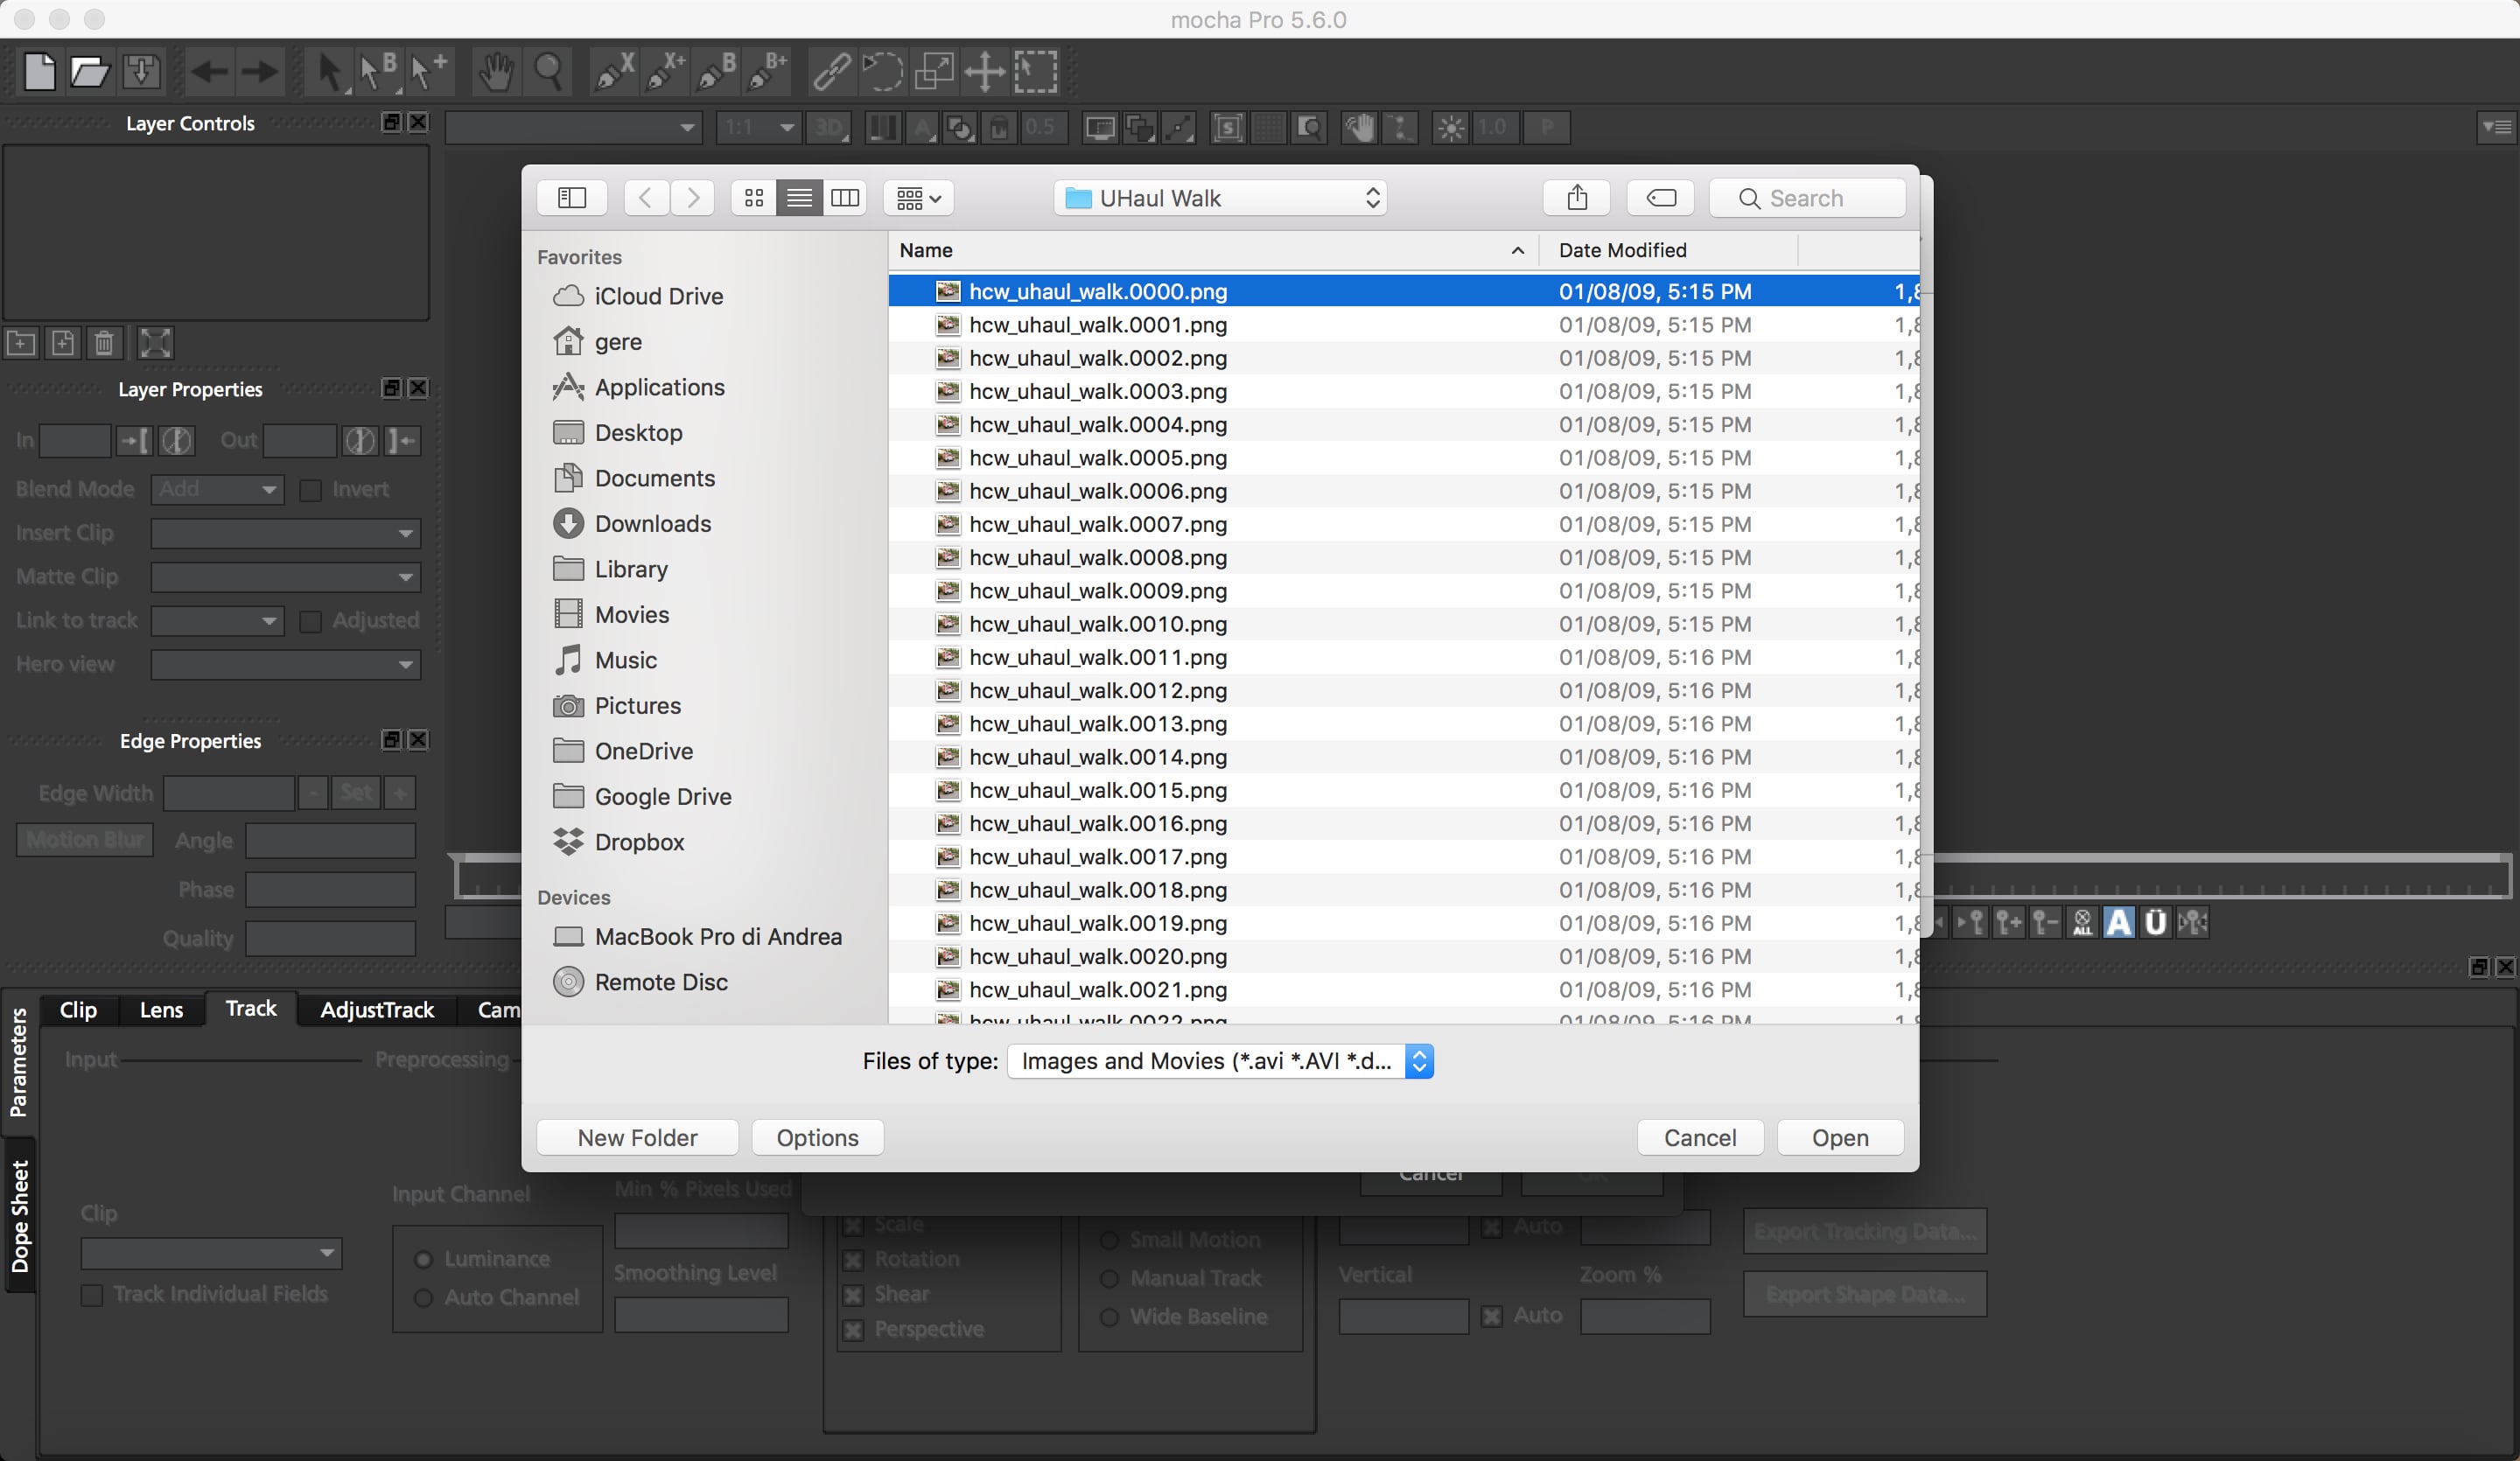
Task: Click the Open Project folder icon
Action: click(x=89, y=71)
